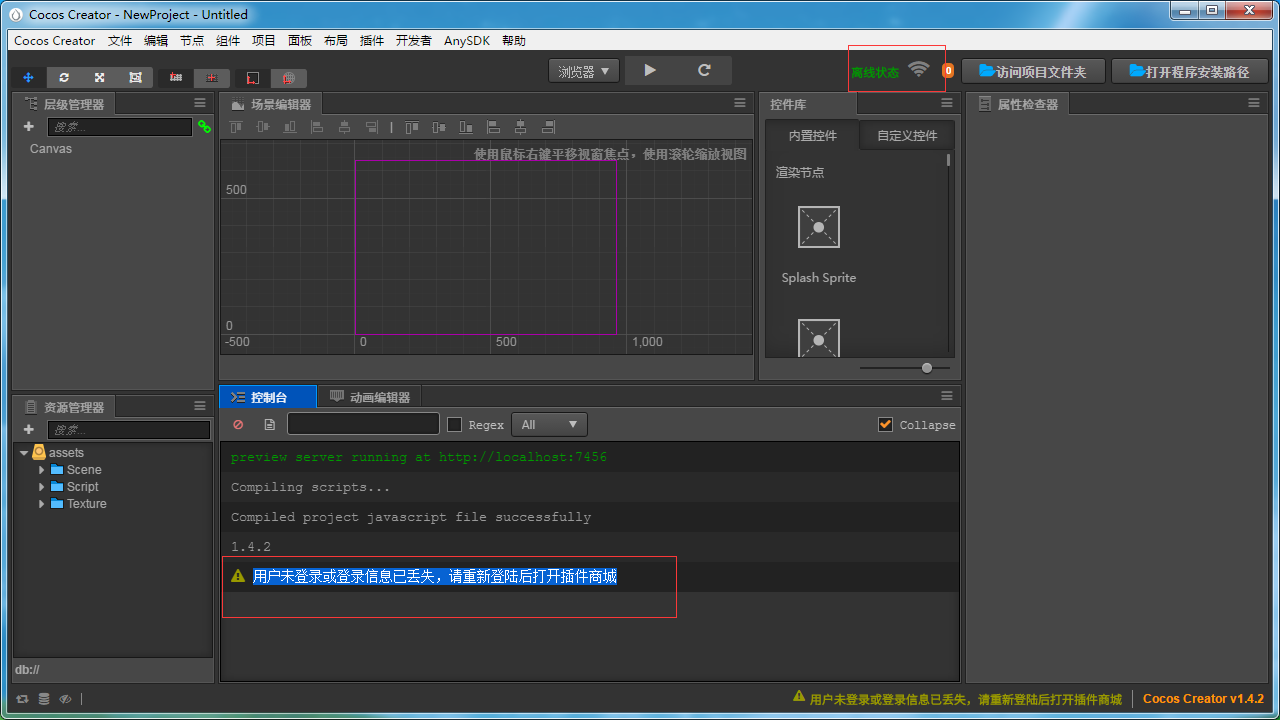
Task: Open the assets panel options menu
Action: (x=200, y=406)
